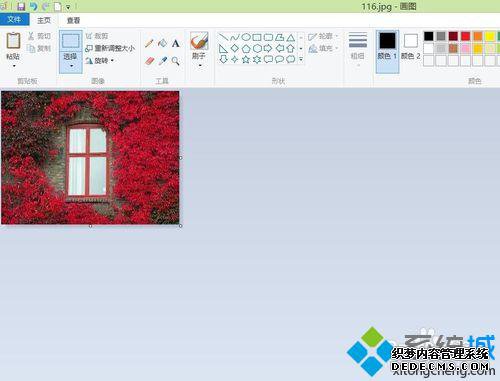Click the 剪切 (Cut) scissors button
The width and height of the screenshot is (500, 381).
(x=39, y=36)
